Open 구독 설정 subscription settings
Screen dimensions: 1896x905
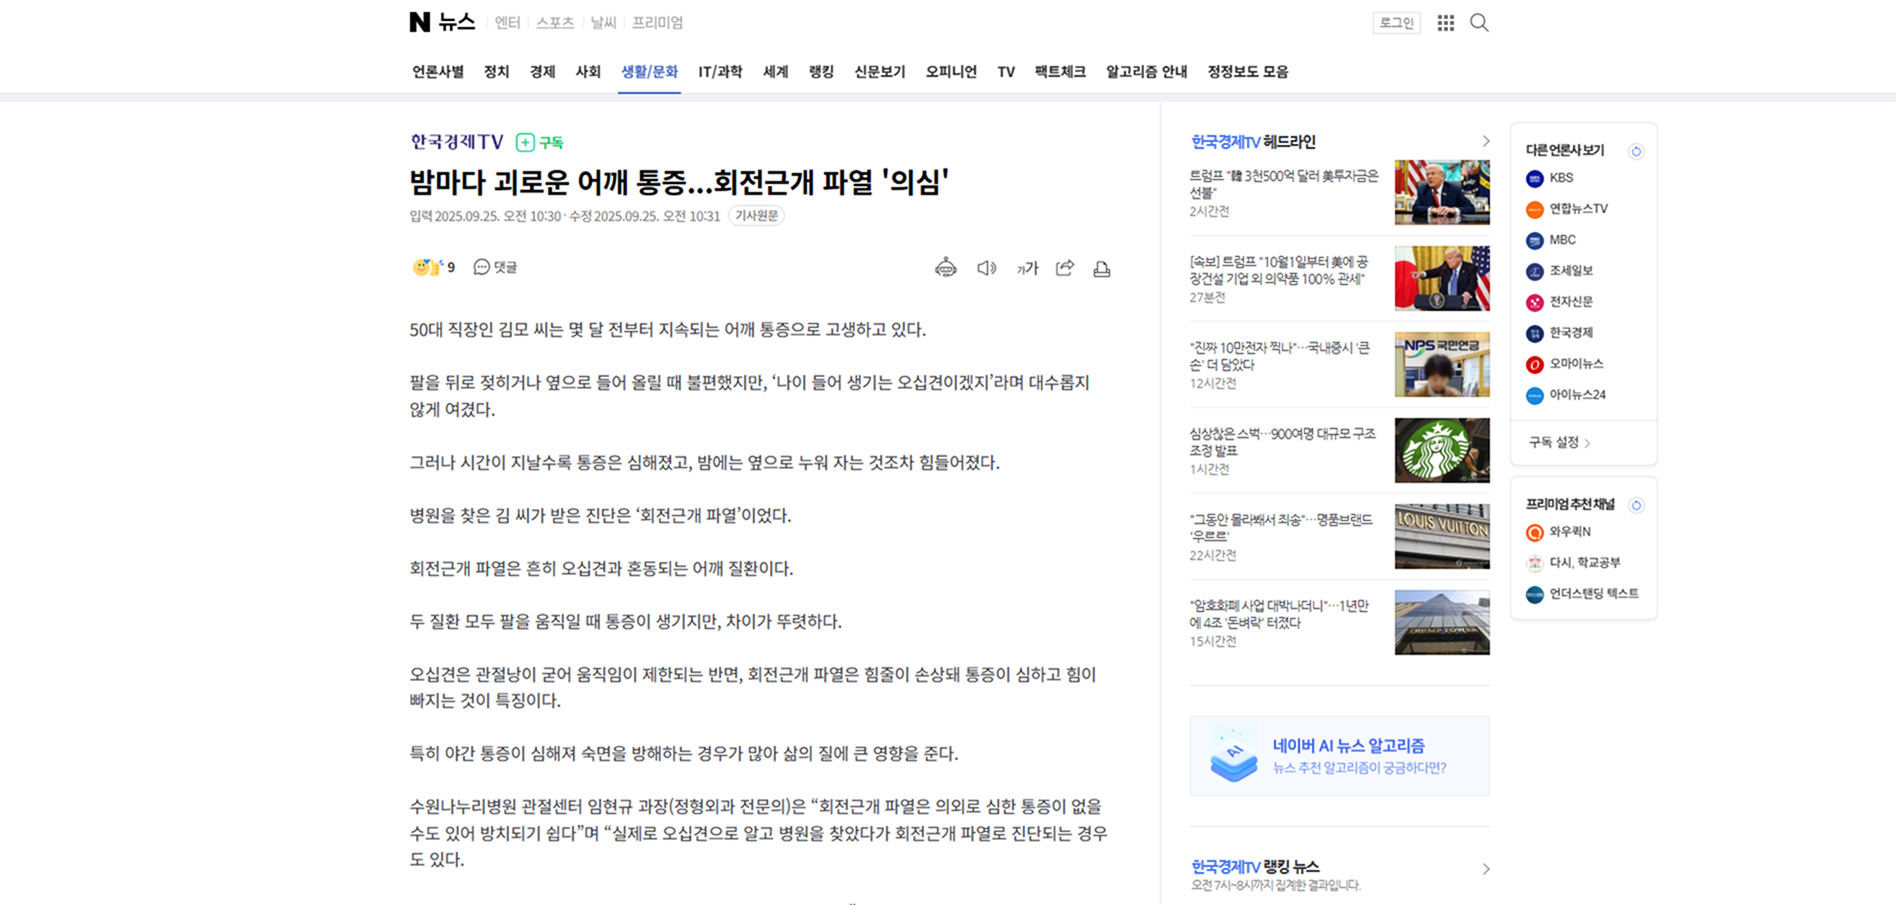(x=1559, y=443)
